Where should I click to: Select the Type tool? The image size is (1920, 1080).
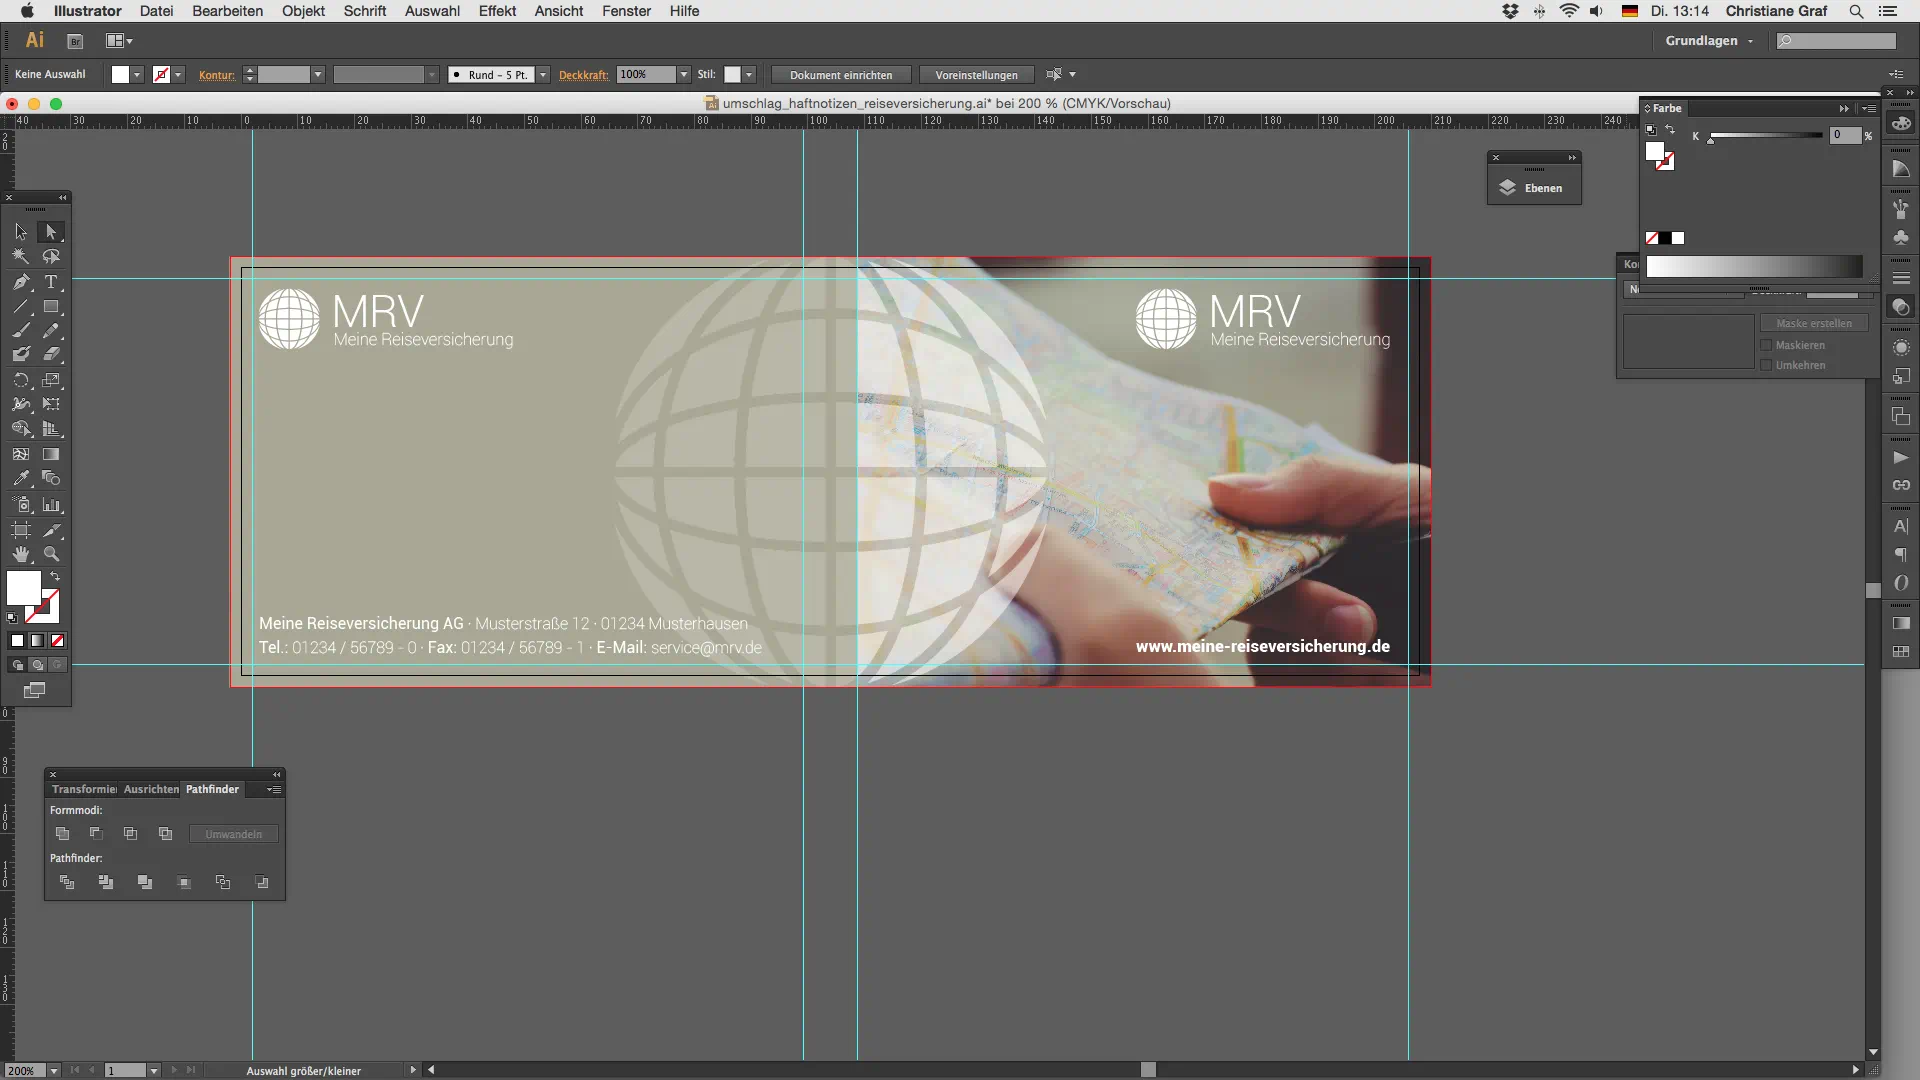[x=51, y=282]
